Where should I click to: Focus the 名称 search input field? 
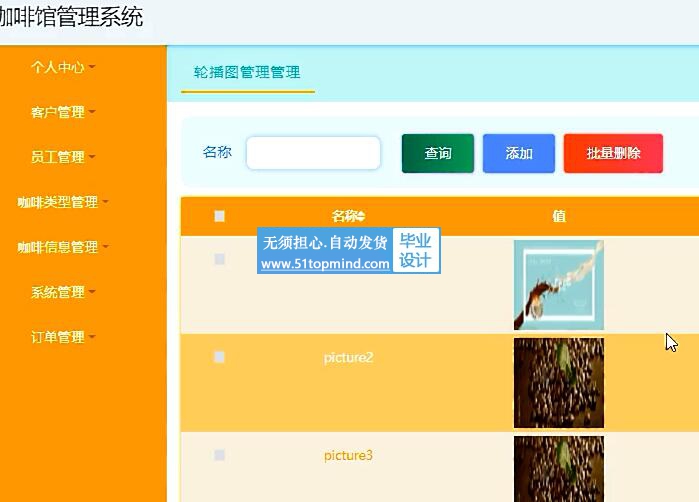click(313, 153)
